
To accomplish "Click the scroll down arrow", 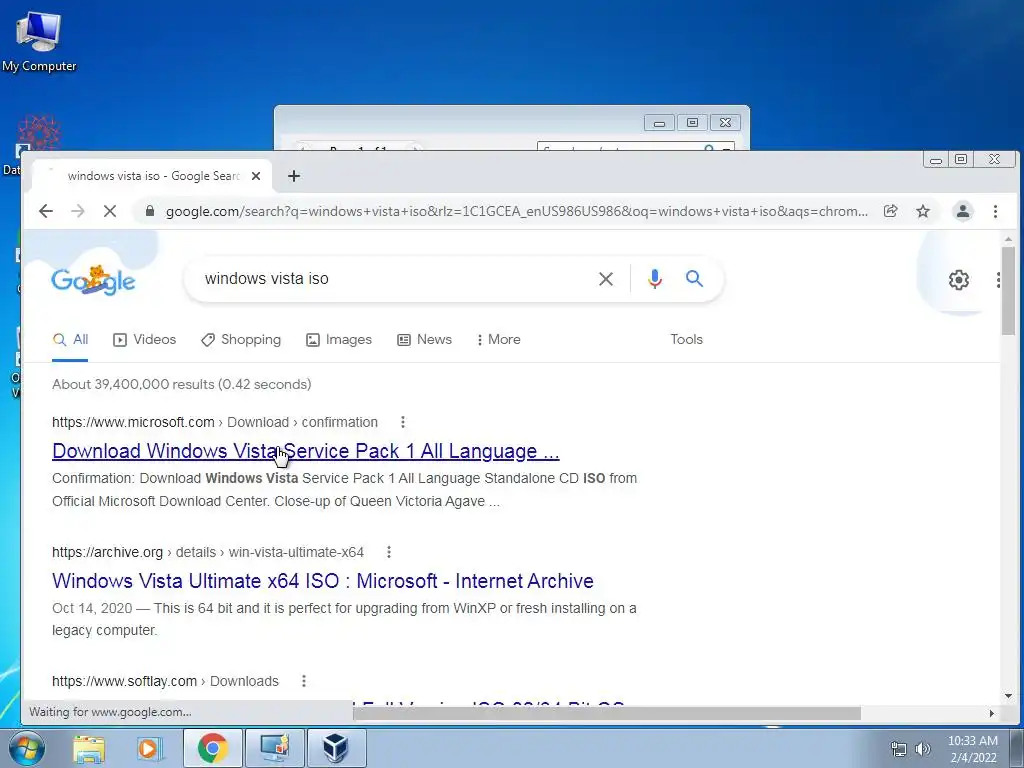I will pos(1008,696).
